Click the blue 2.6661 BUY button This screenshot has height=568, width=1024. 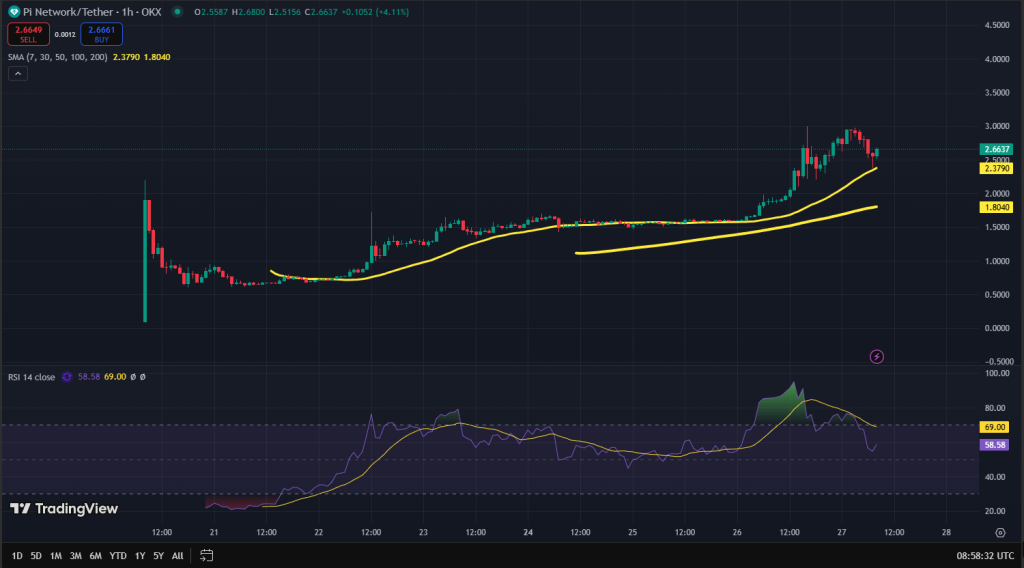[101, 34]
